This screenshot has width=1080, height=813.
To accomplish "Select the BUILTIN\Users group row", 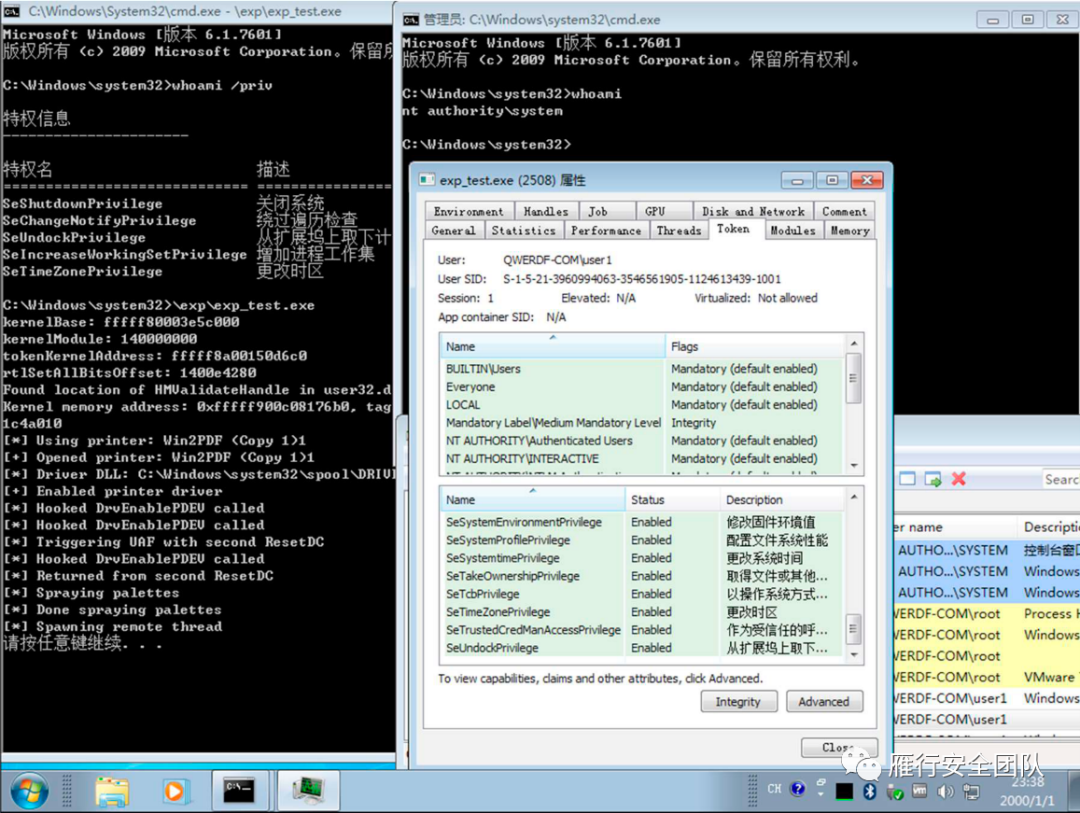I will pyautogui.click(x=642, y=369).
